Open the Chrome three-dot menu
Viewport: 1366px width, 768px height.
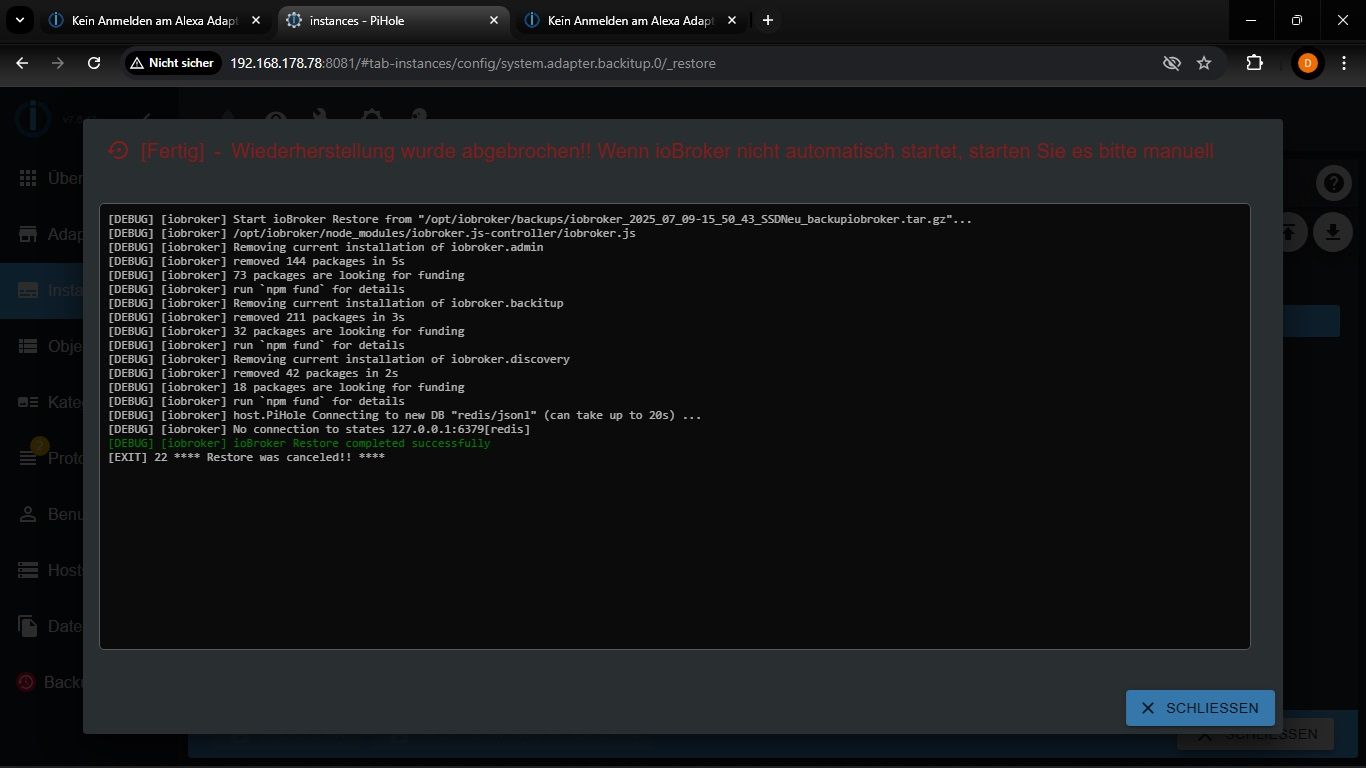coord(1343,63)
